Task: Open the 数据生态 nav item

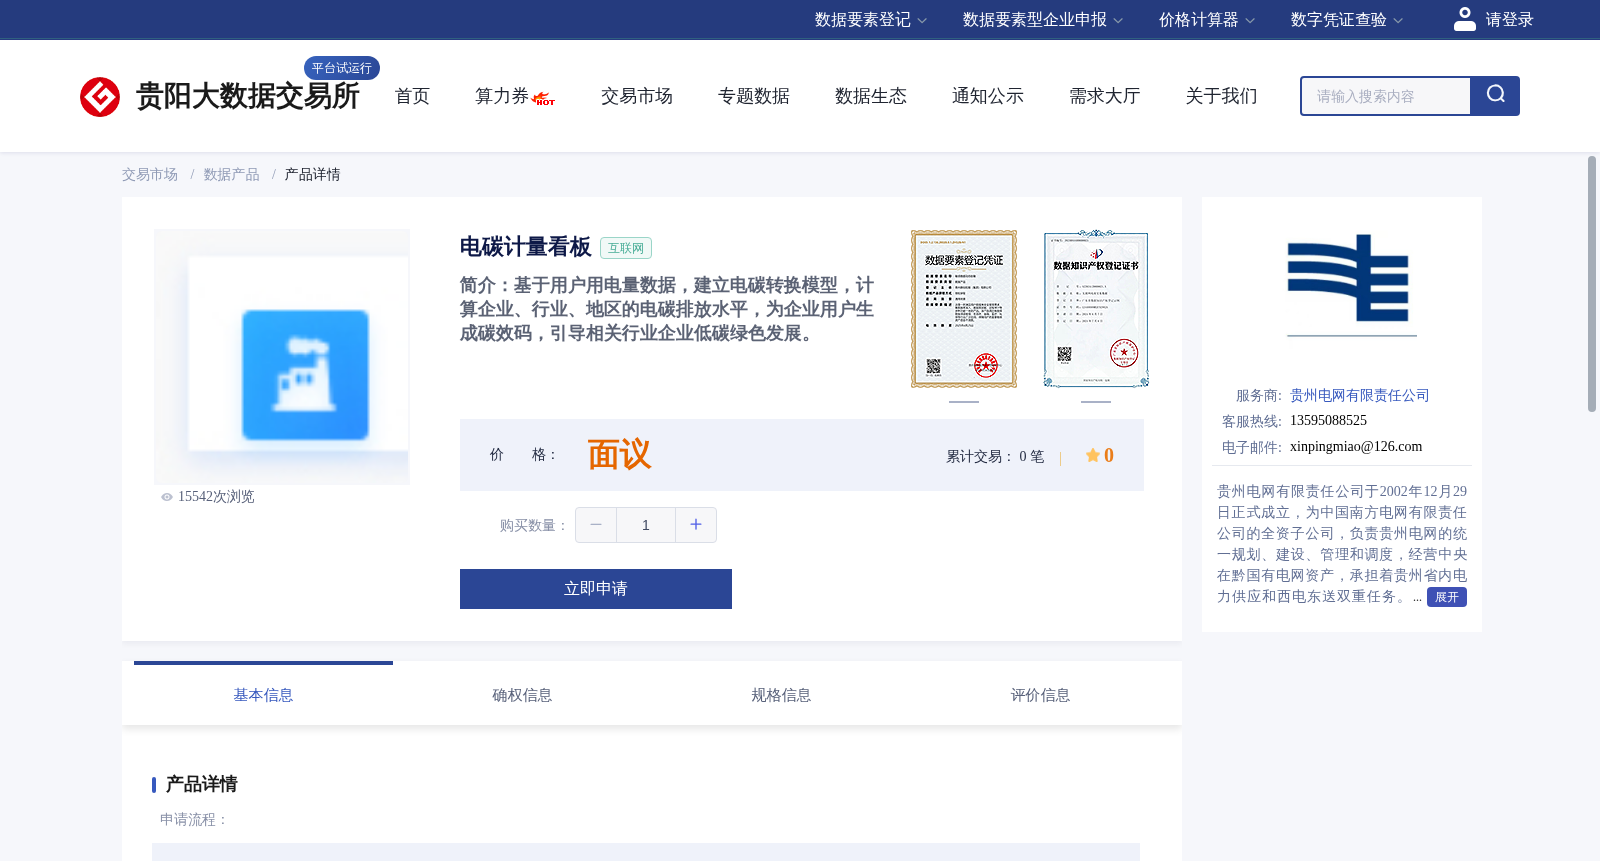Action: (871, 96)
